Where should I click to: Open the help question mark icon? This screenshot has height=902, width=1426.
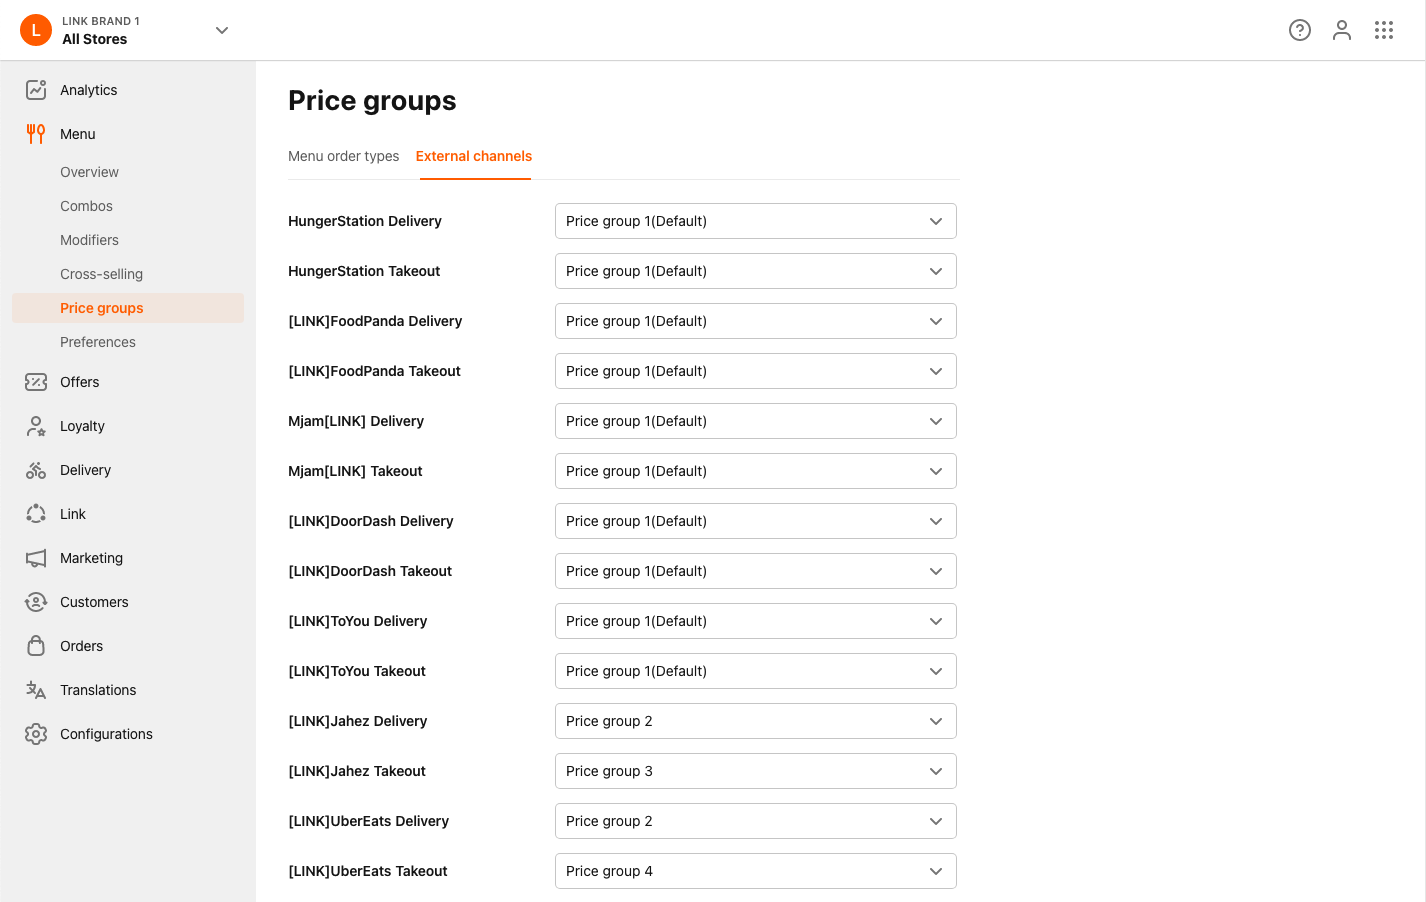tap(1300, 30)
